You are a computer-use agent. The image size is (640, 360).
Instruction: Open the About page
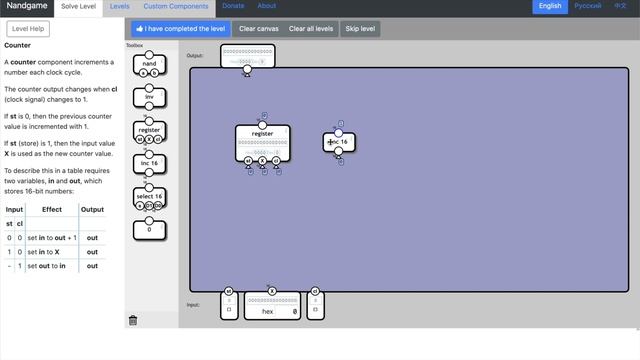(267, 6)
